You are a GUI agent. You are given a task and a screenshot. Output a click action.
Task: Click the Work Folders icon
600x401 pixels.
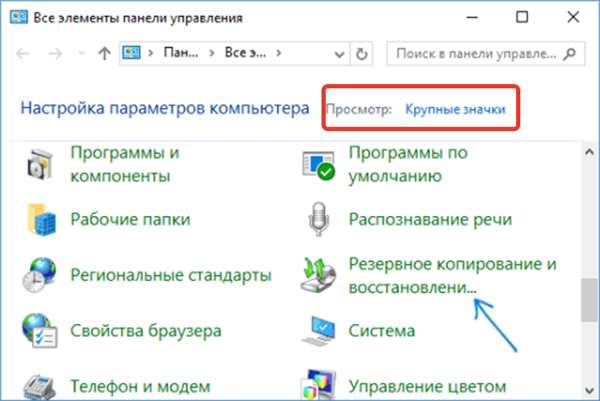[41, 220]
